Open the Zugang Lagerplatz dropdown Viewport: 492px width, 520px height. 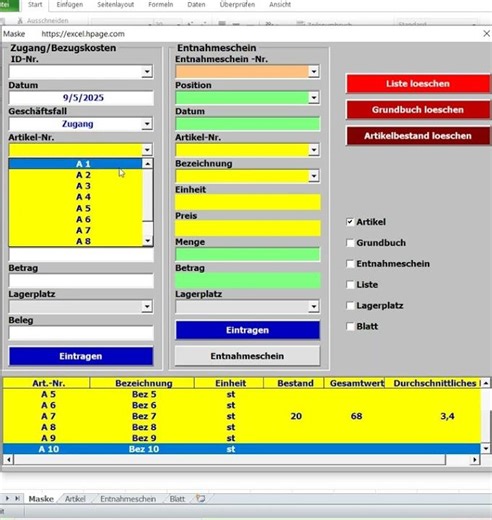pos(147,306)
